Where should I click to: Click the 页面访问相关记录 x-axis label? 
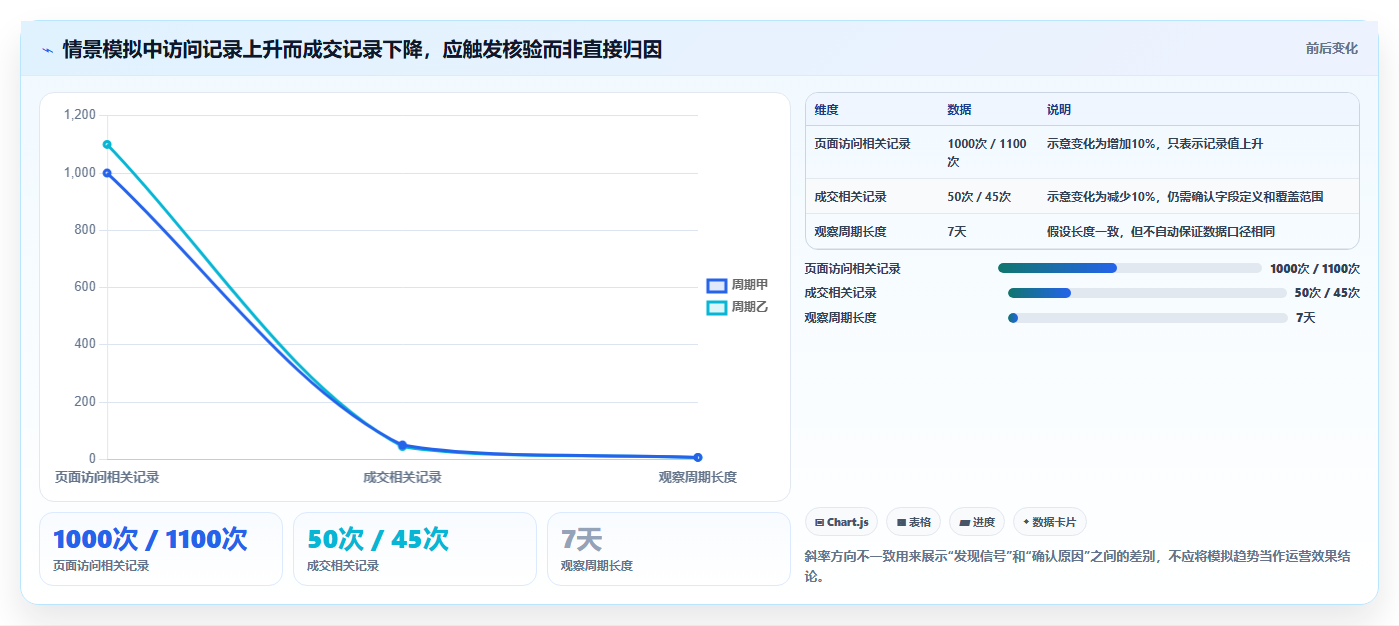tap(107, 477)
